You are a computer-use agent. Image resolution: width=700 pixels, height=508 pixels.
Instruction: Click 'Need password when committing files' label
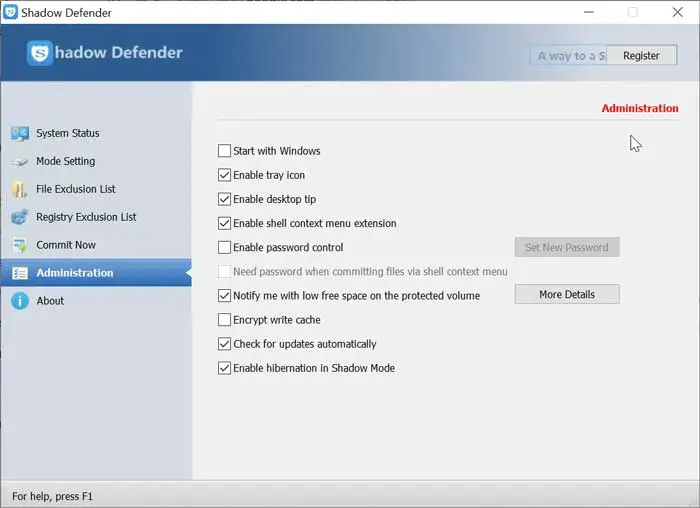[x=370, y=271]
